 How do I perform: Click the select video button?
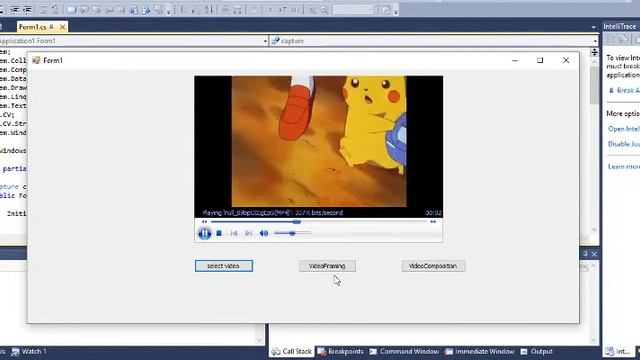click(x=224, y=266)
